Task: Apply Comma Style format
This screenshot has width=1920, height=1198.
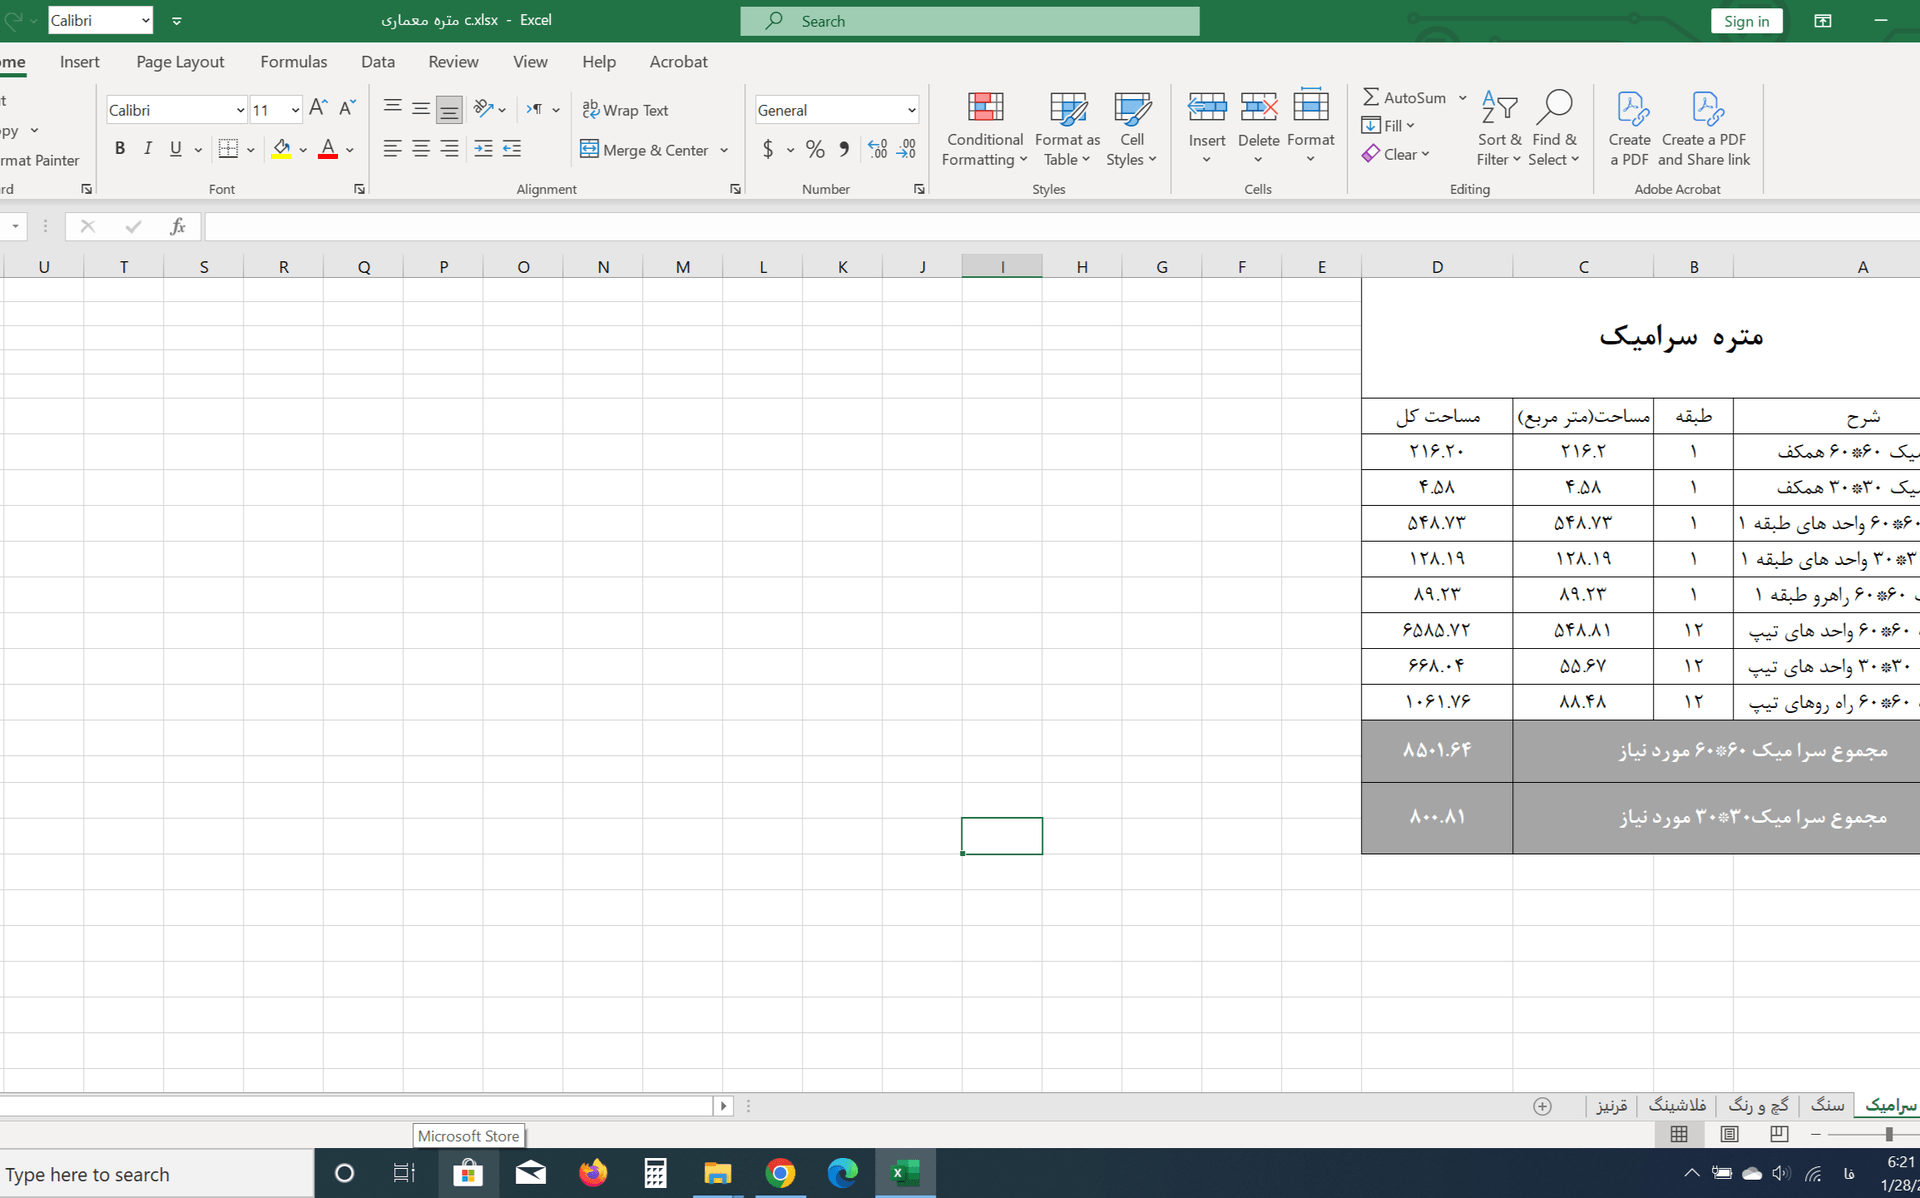Action: [x=844, y=149]
